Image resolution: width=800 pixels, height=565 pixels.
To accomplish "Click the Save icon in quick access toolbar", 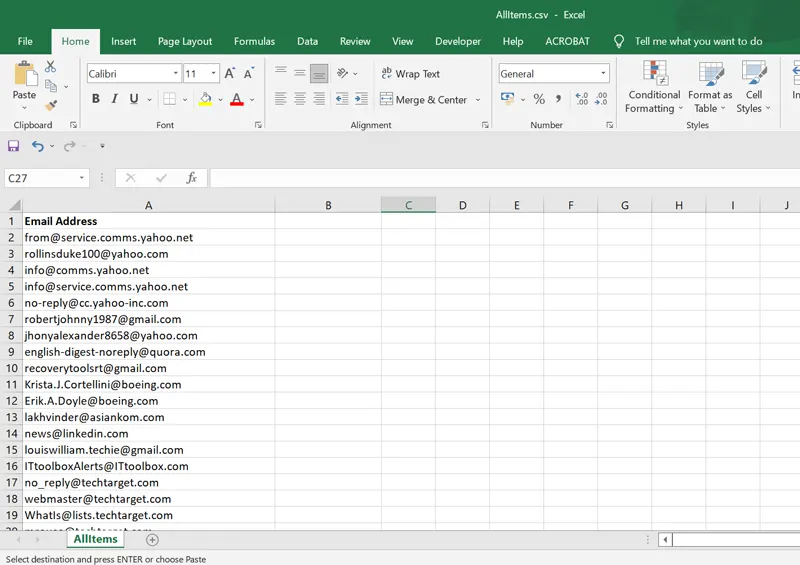I will tap(14, 146).
